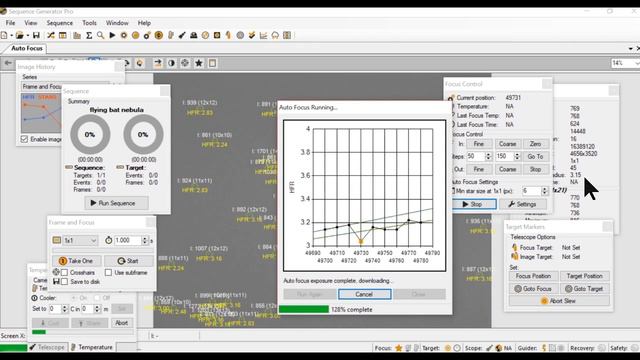This screenshot has height=360, width=640.
Task: Click the Guider icon in status bar
Action: click(x=544, y=348)
